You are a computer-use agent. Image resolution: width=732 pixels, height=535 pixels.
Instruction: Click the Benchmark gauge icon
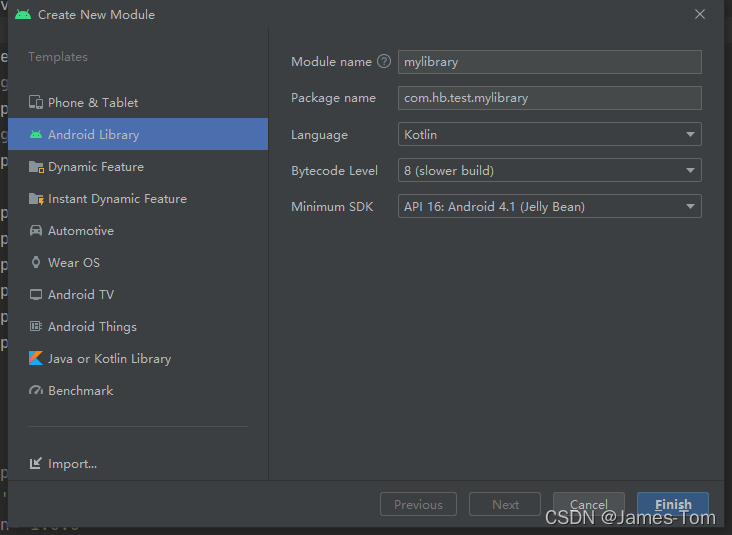point(36,390)
